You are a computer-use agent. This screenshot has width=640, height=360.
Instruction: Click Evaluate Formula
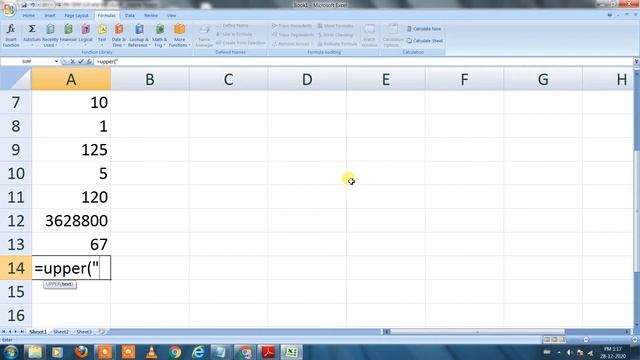point(337,44)
